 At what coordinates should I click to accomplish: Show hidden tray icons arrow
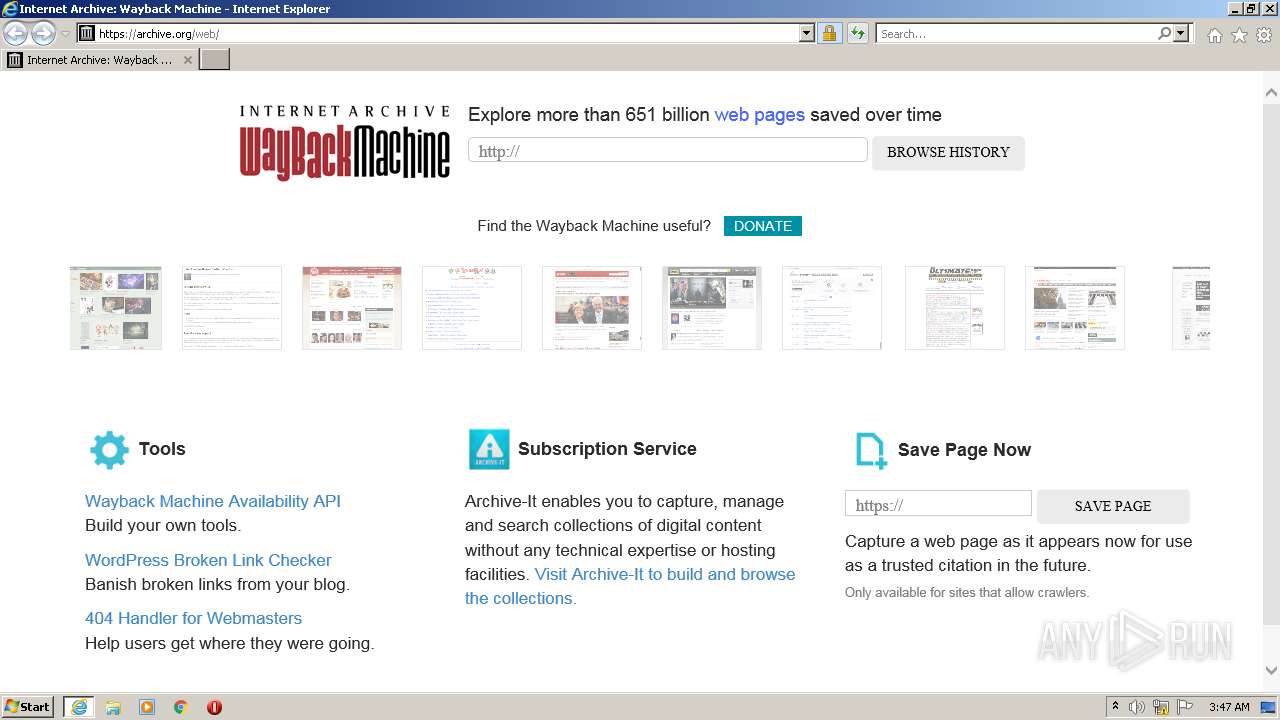(x=1115, y=707)
